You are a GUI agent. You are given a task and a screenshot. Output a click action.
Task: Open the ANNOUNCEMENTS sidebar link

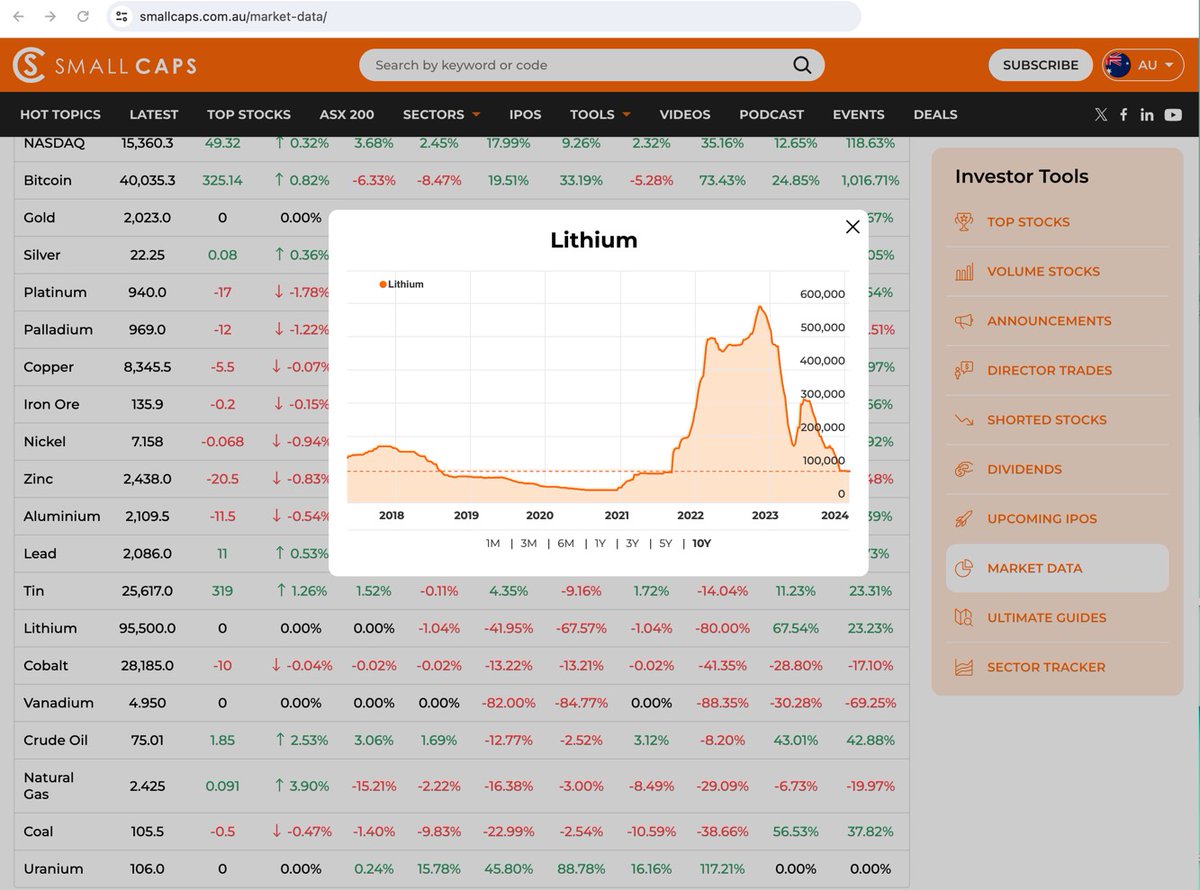click(1049, 321)
